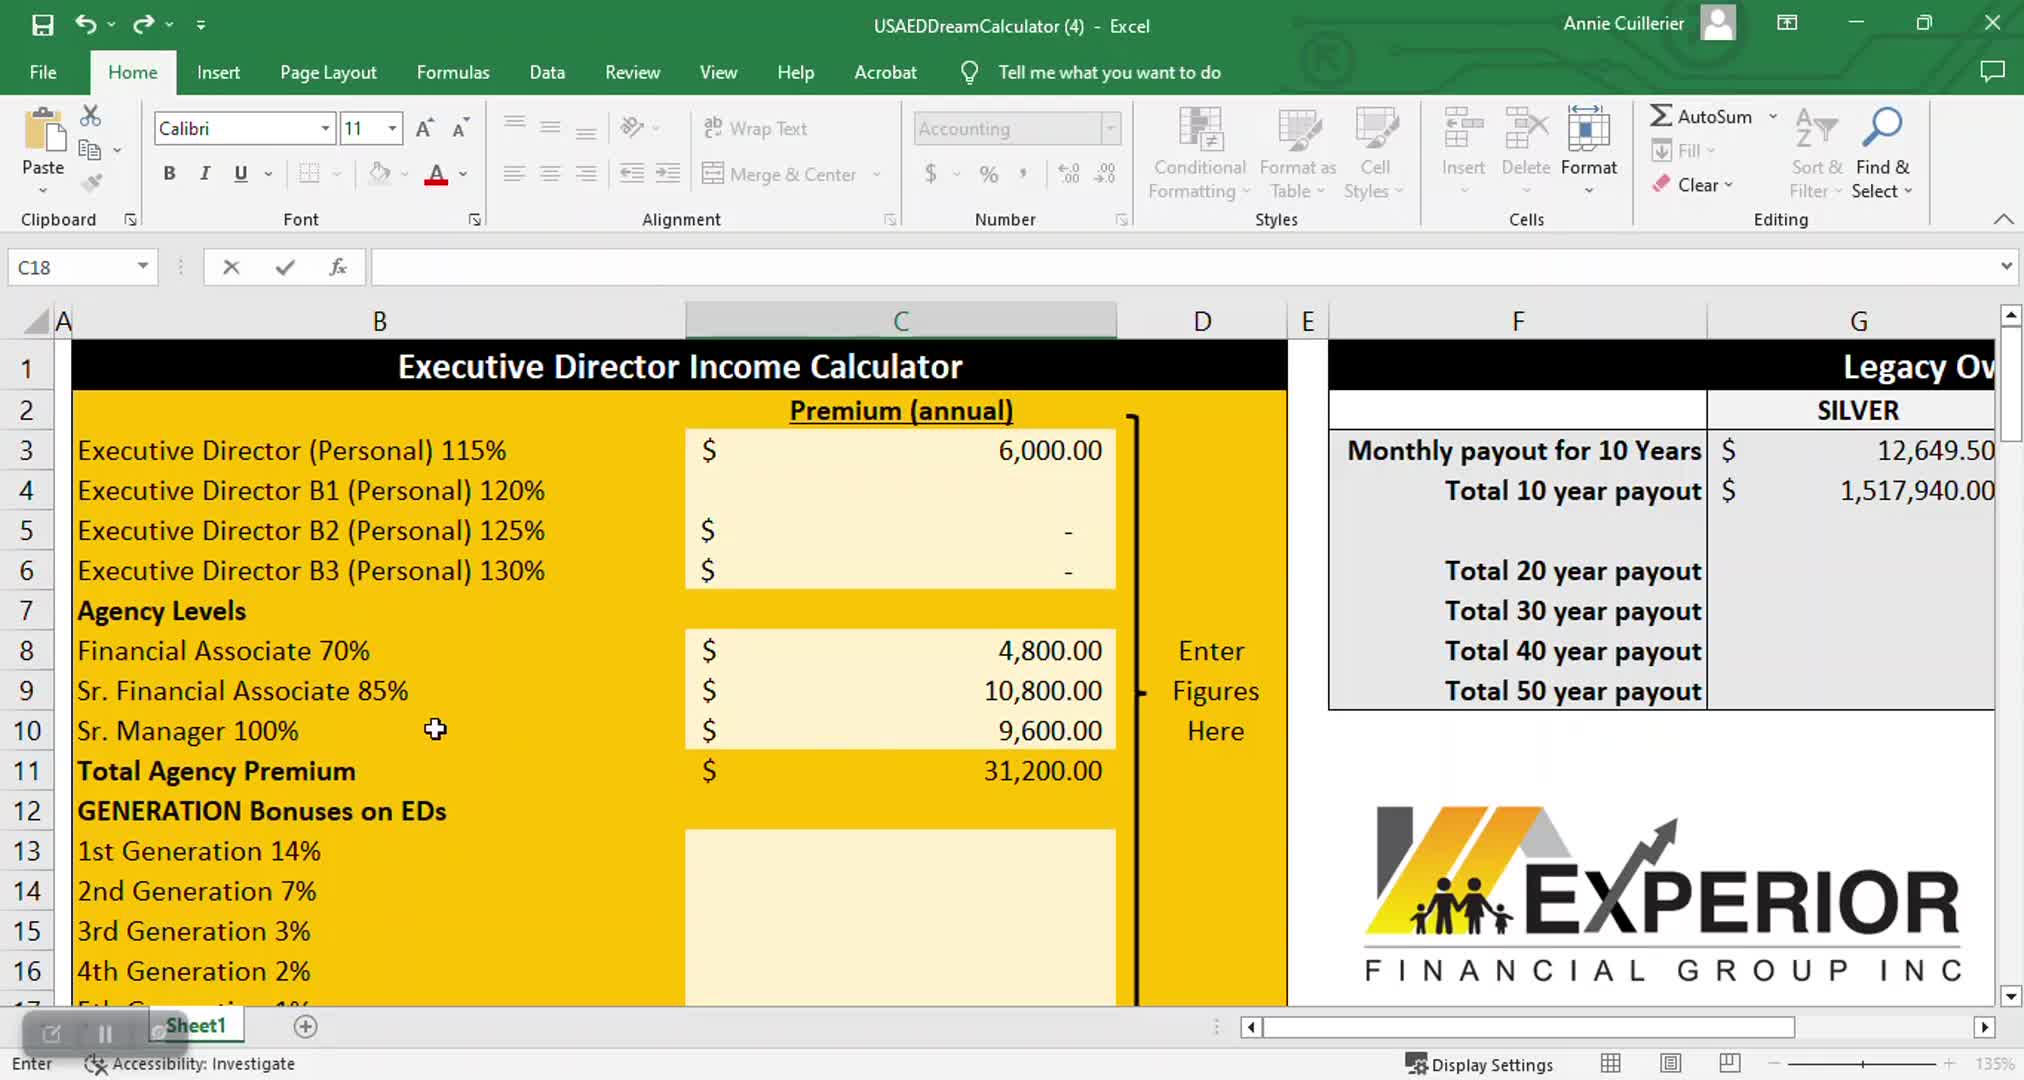Image resolution: width=2024 pixels, height=1080 pixels.
Task: Click the AutoSum sigma icon
Action: point(1661,116)
